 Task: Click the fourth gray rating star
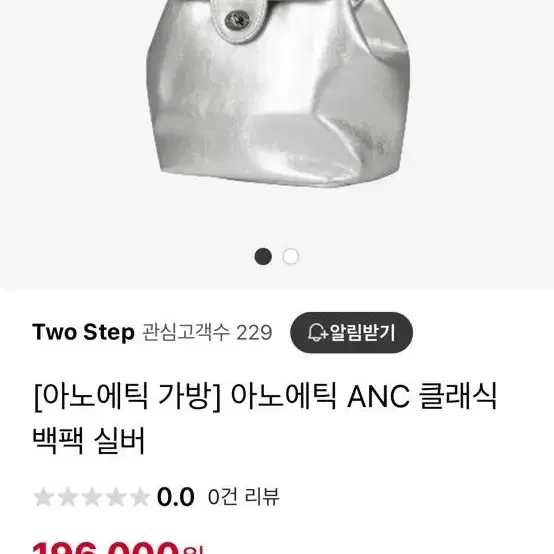coord(116,497)
